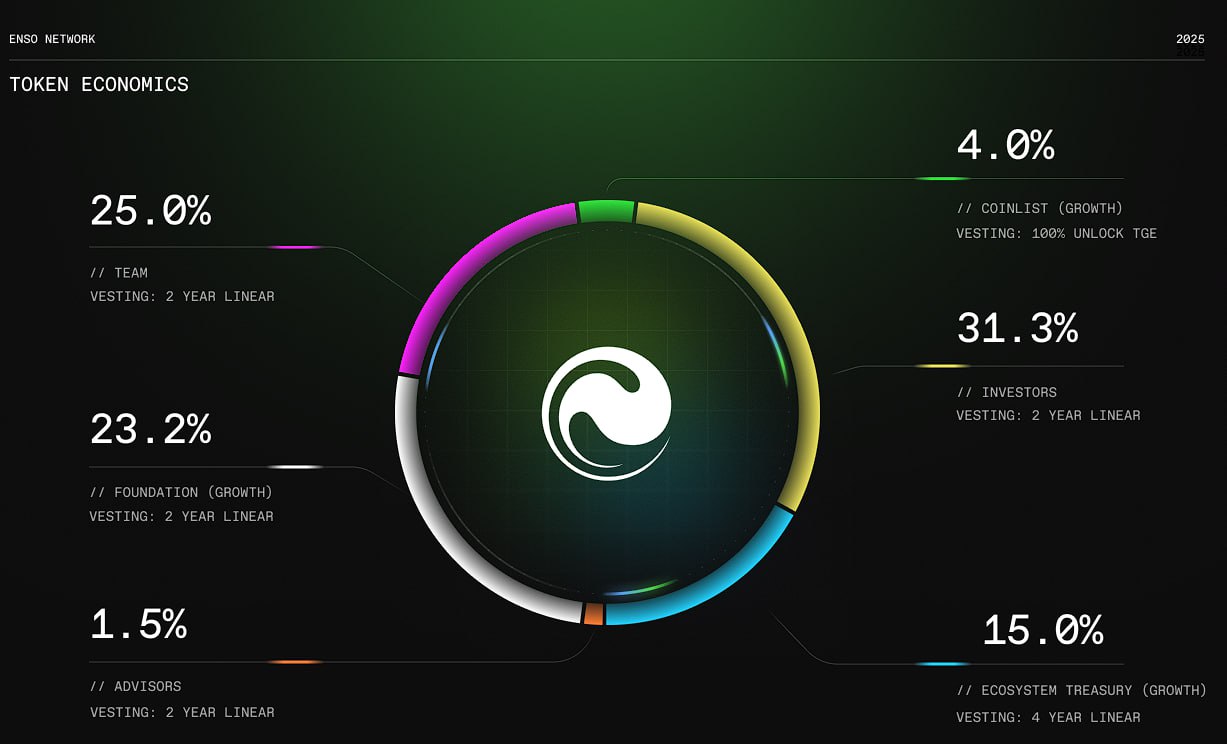This screenshot has width=1227, height=744.
Task: Click the "TOKEN ECONOMICS" title
Action: (99, 85)
